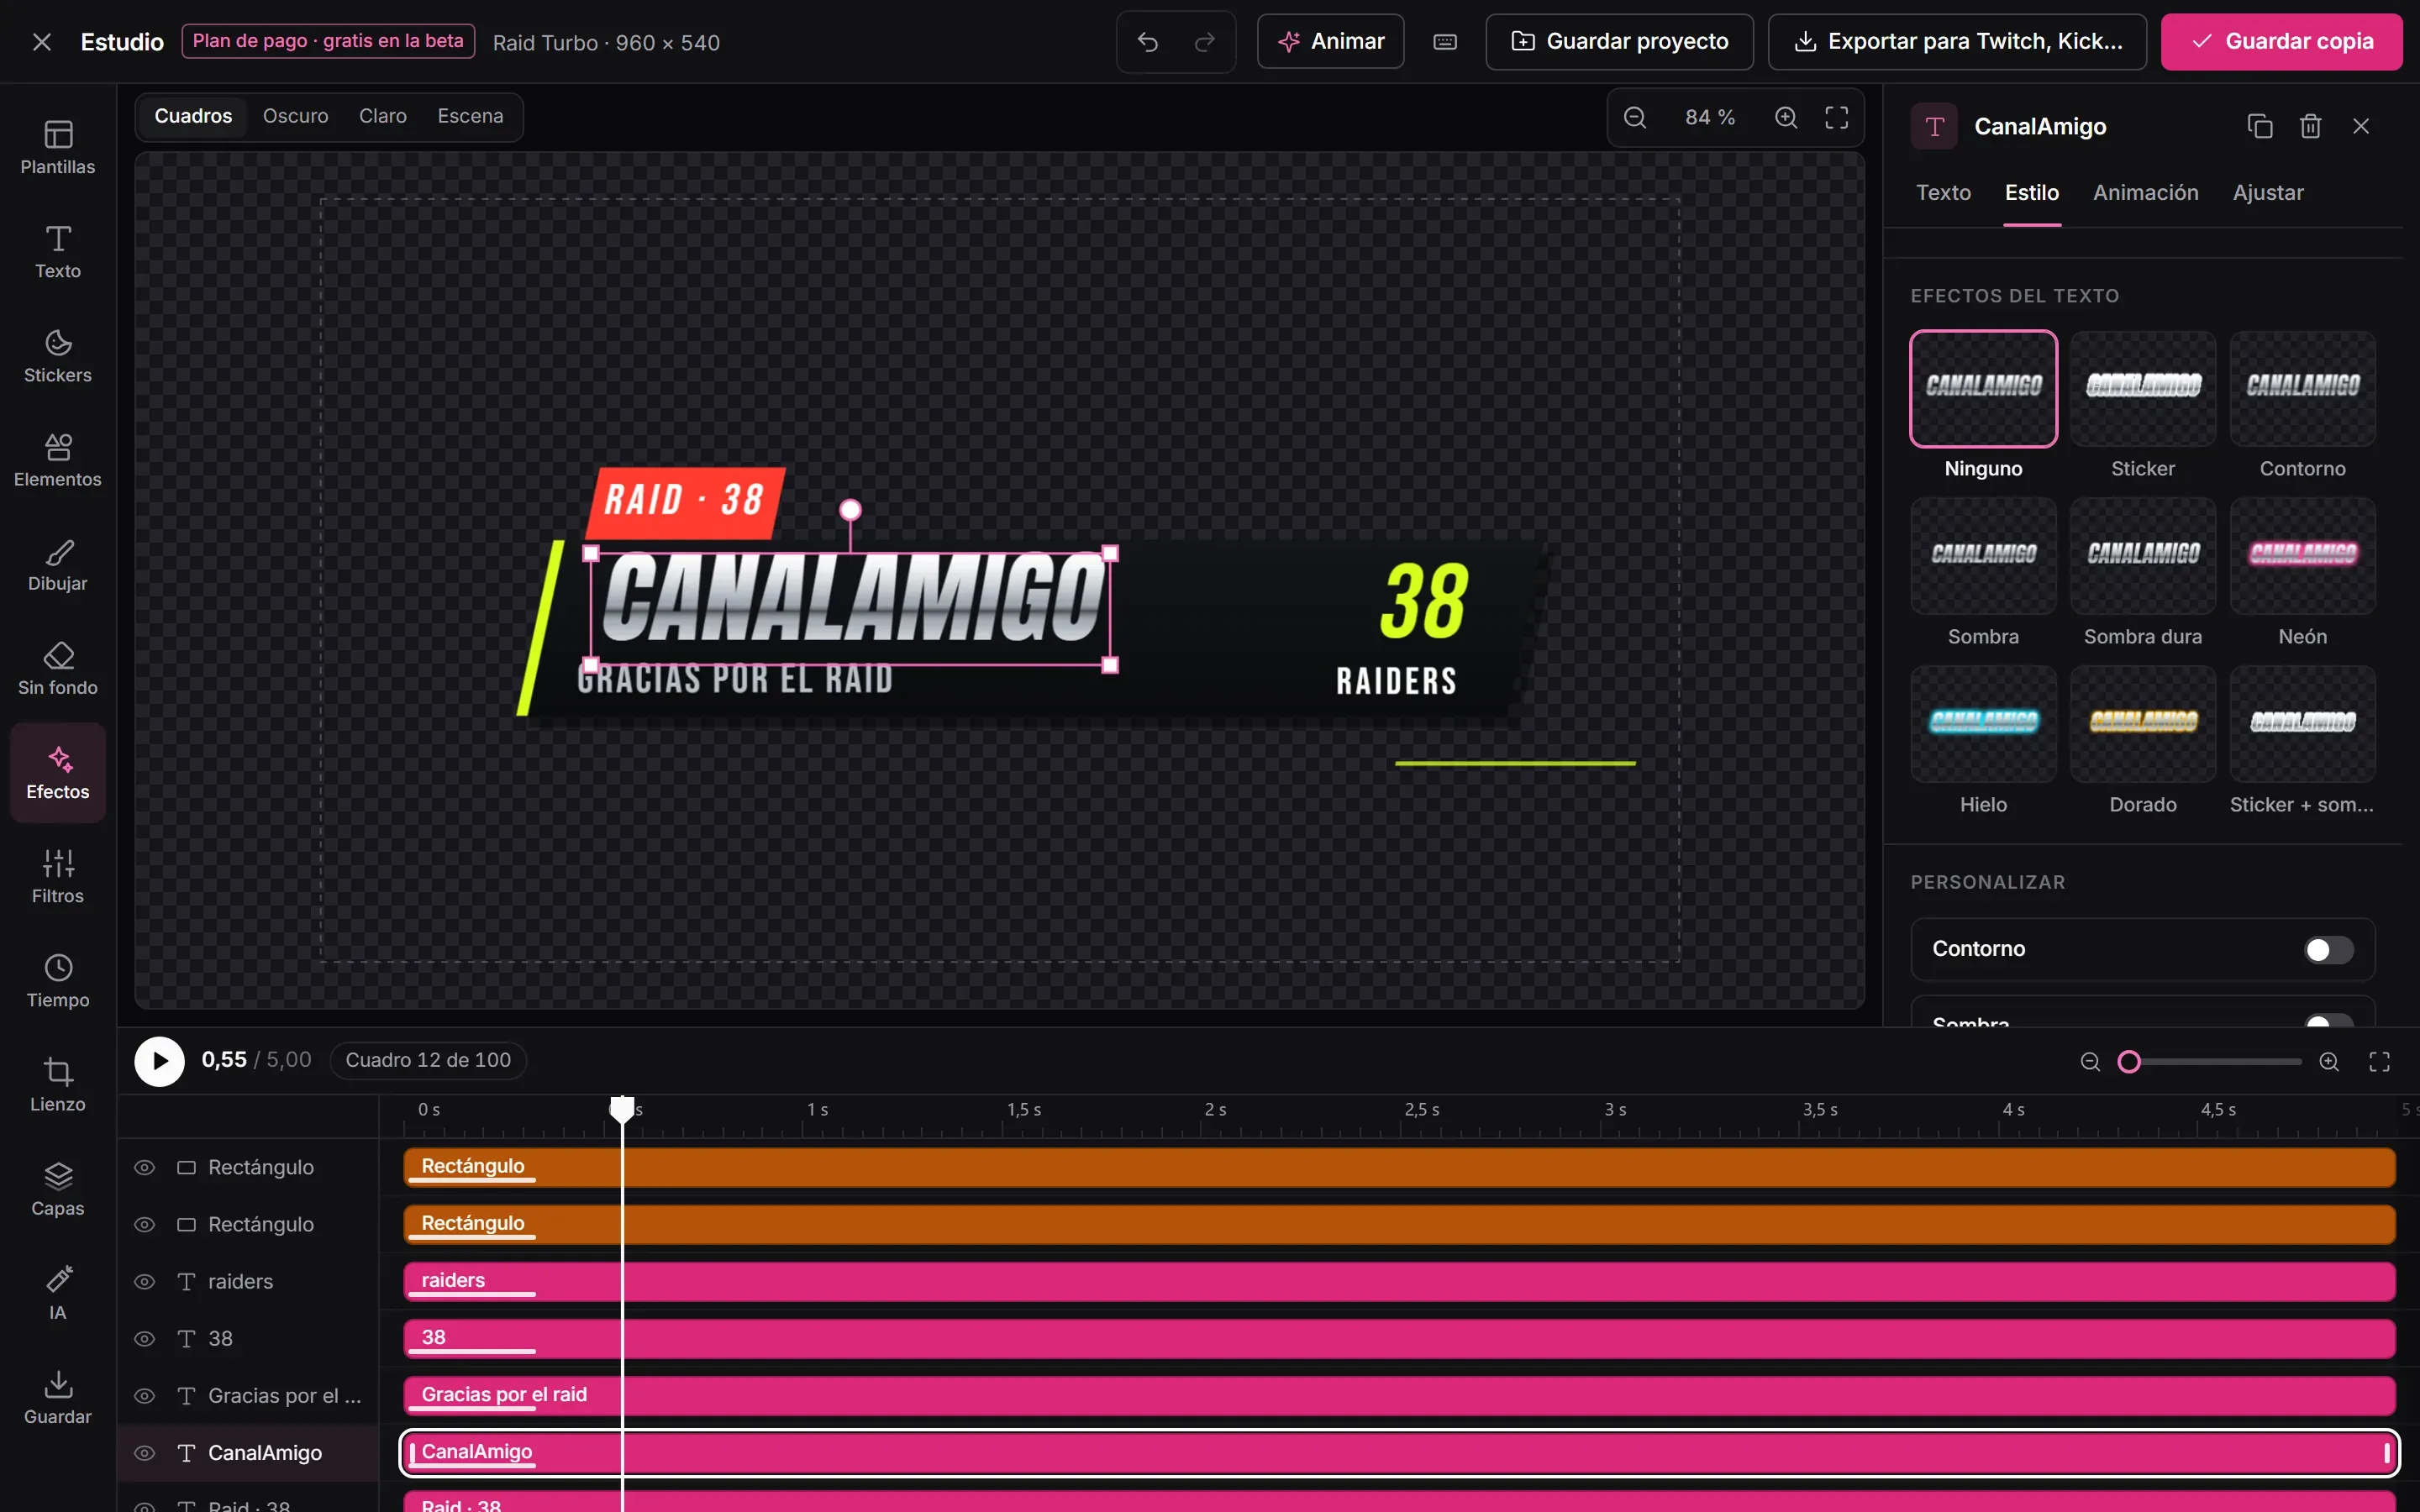
Task: Switch to the Ajustar tab
Action: [2267, 193]
